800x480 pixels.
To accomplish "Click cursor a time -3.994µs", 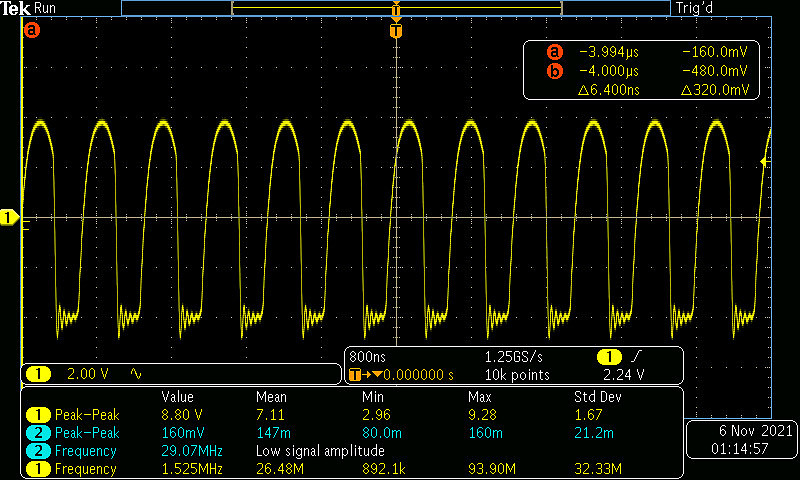I will (x=609, y=52).
